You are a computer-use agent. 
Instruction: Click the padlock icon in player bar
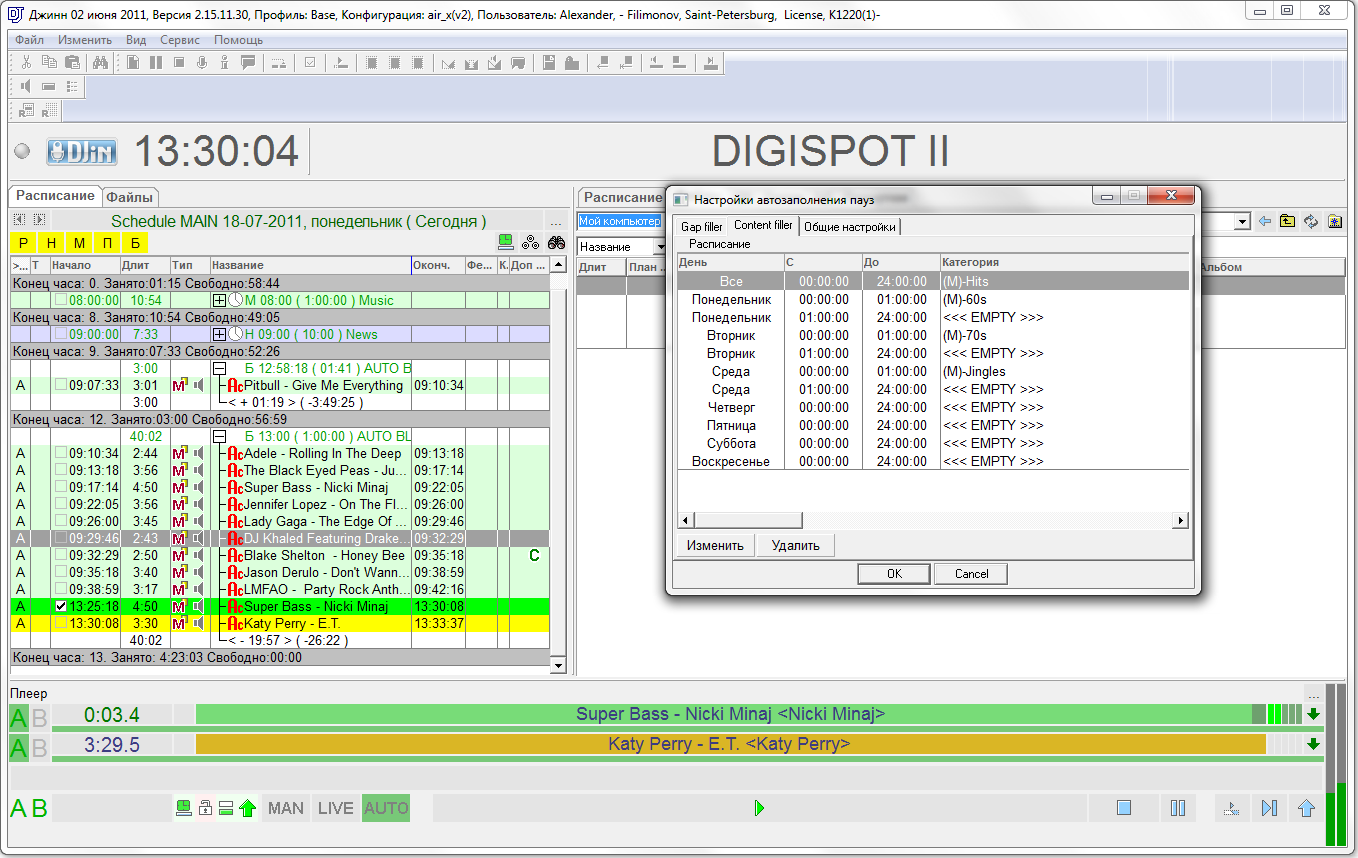point(206,808)
